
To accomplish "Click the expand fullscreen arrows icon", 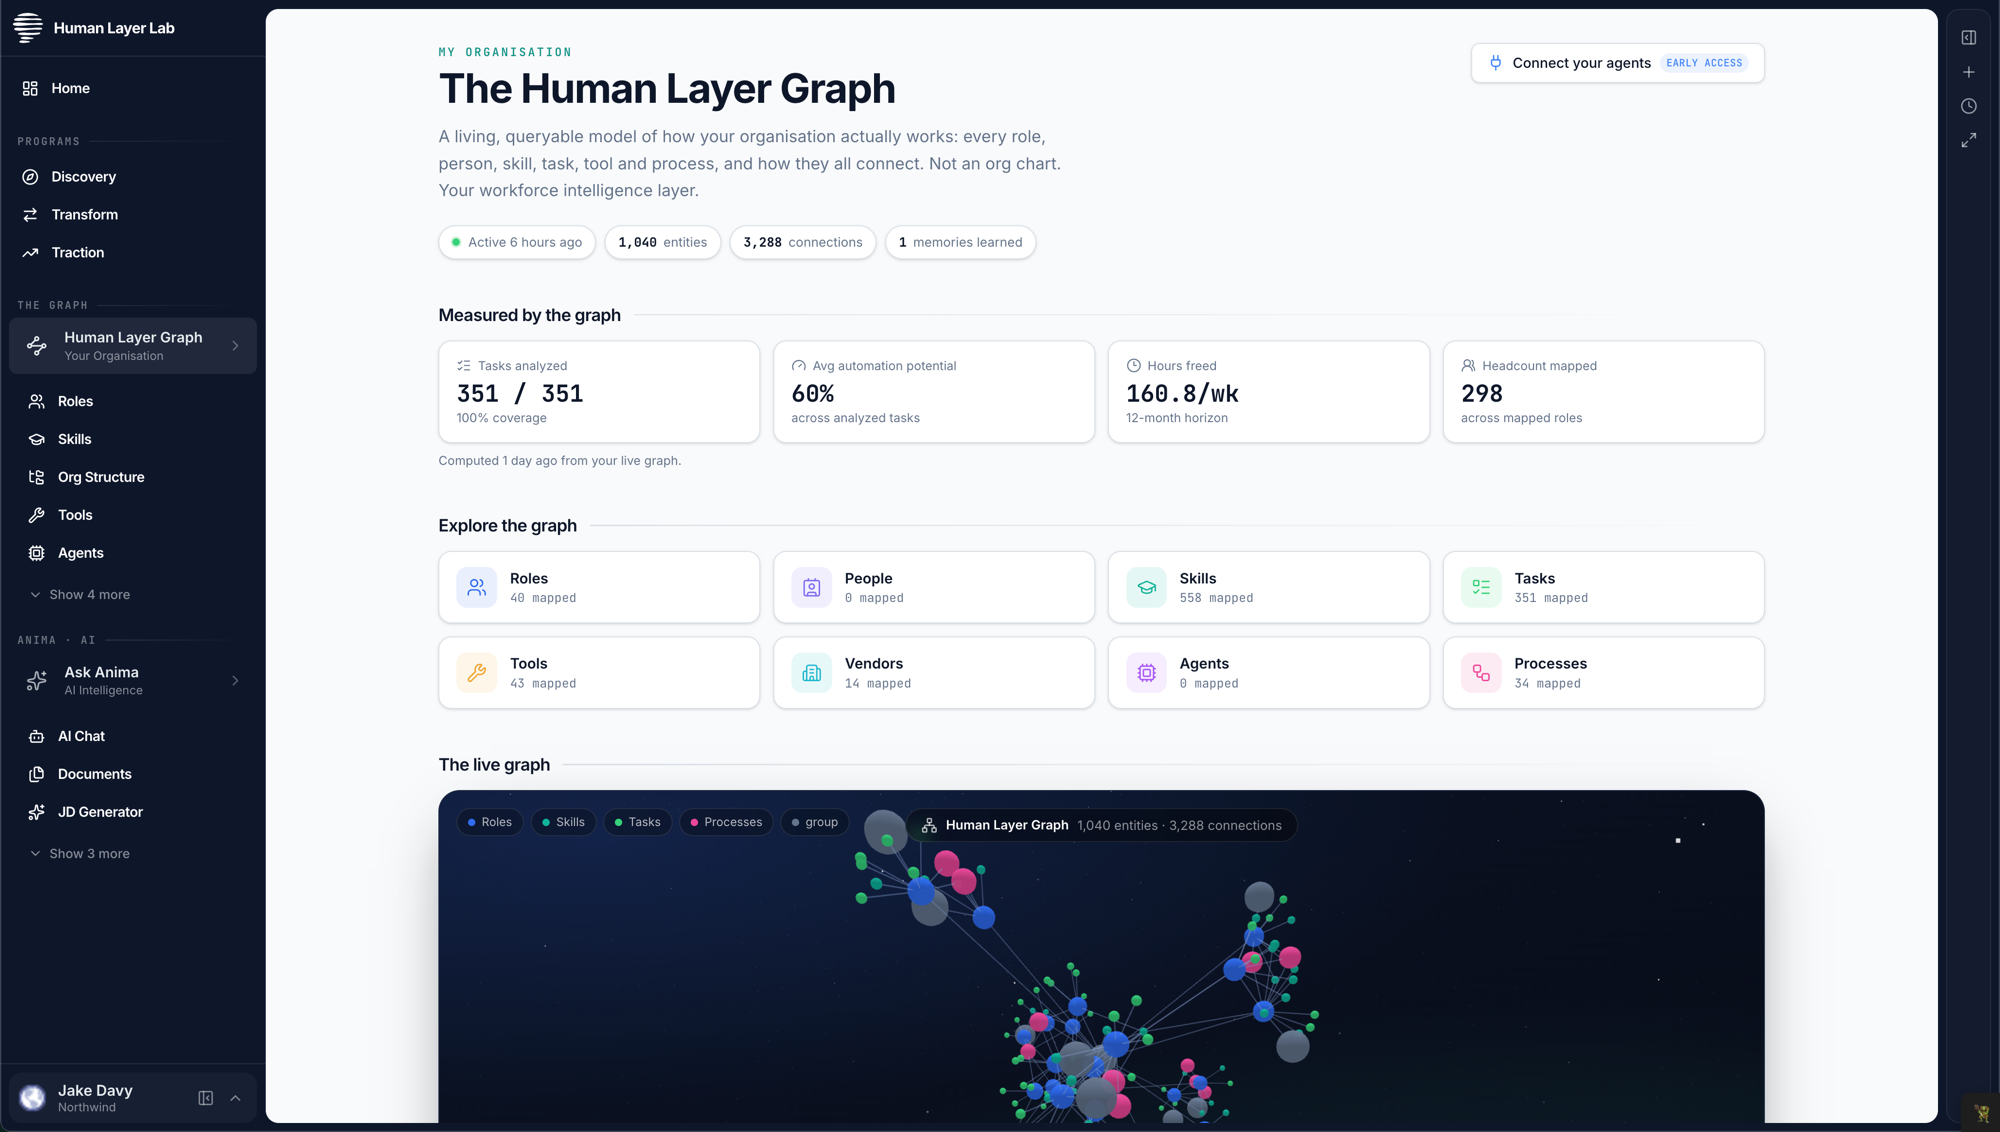I will point(1969,140).
